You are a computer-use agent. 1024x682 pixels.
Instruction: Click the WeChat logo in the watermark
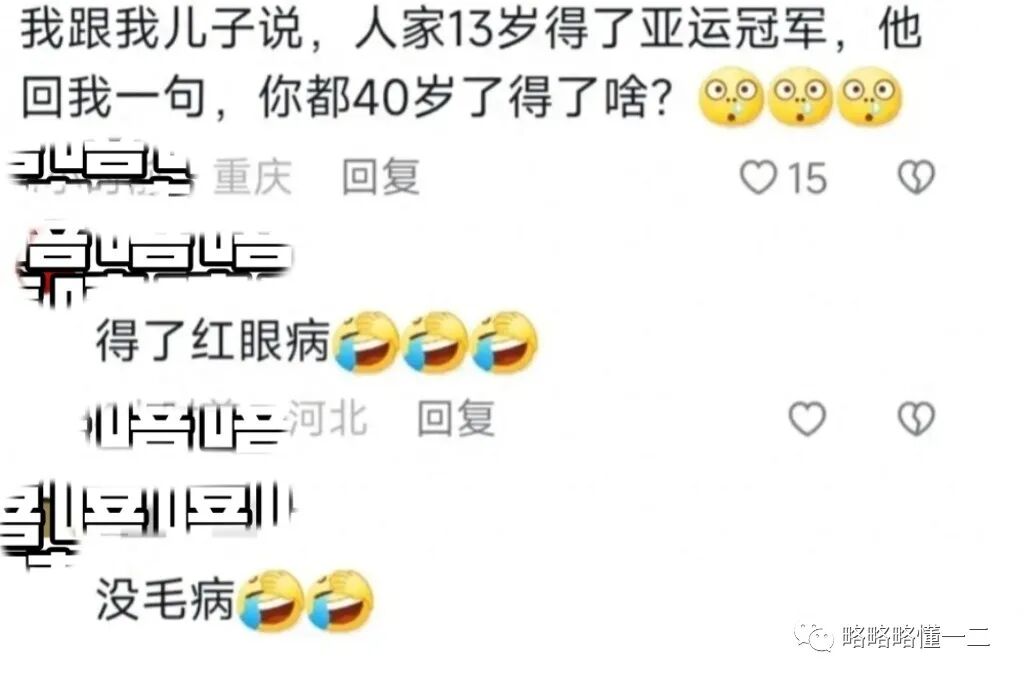[x=813, y=637]
